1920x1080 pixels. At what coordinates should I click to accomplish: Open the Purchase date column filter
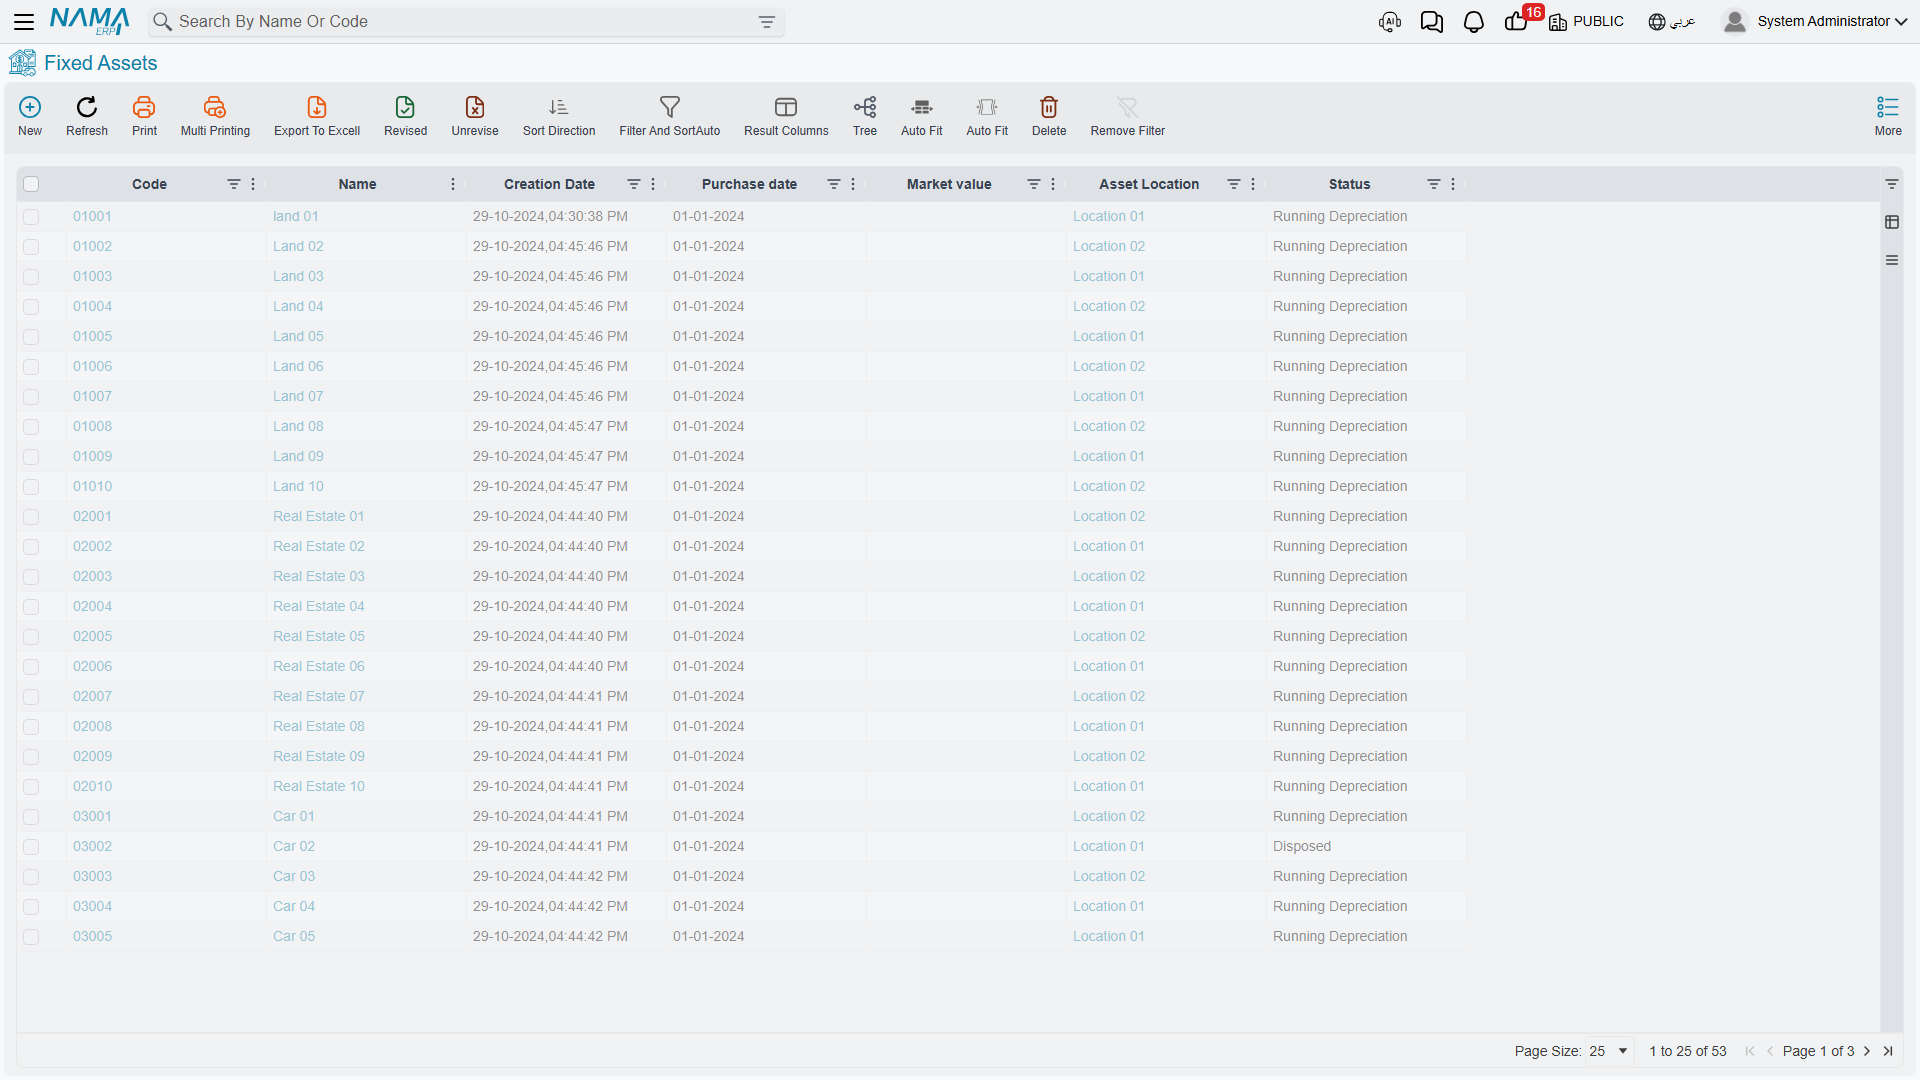point(833,184)
